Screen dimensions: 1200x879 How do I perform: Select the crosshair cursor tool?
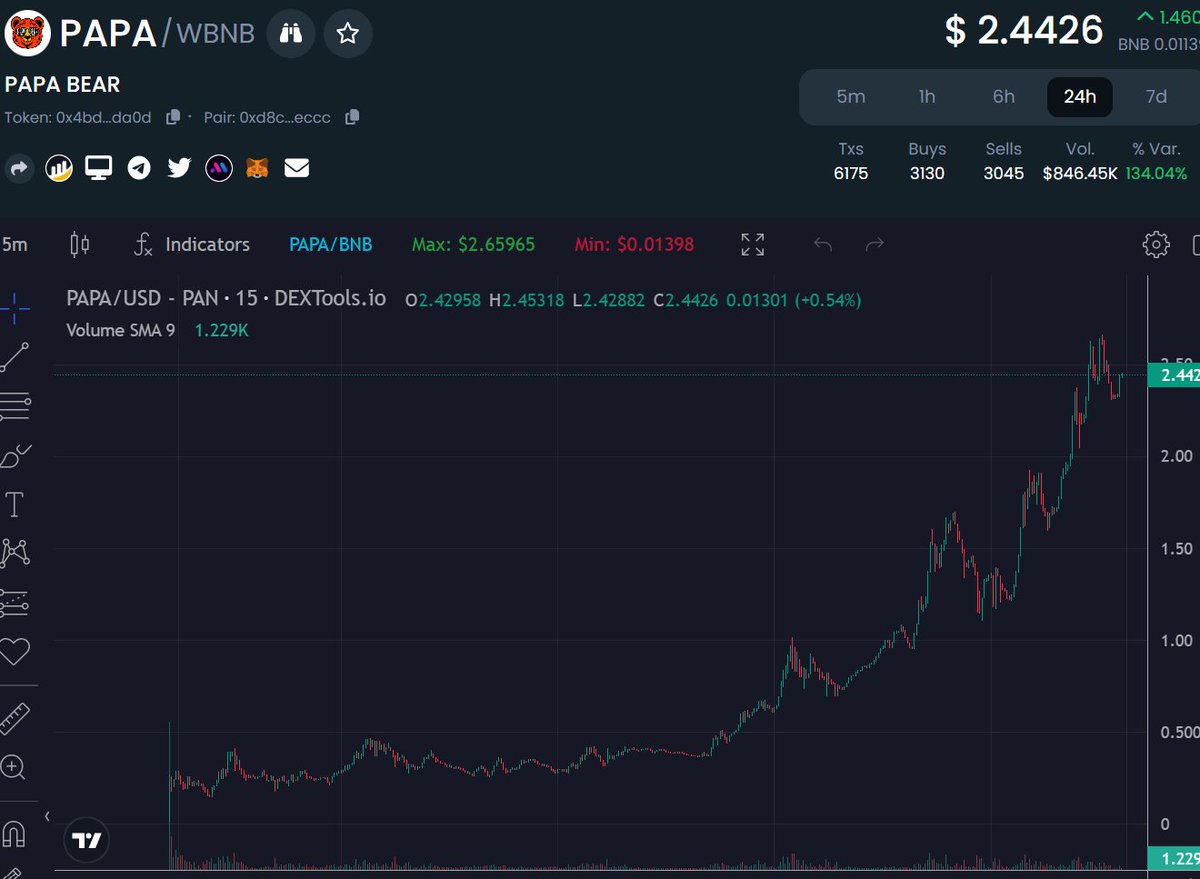pos(15,309)
